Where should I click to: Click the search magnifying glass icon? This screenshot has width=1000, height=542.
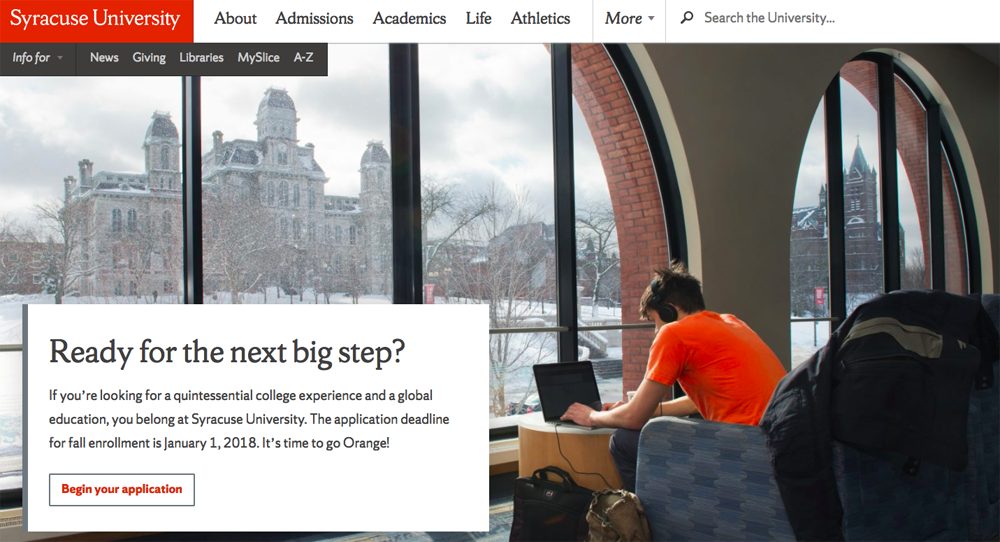[x=687, y=18]
